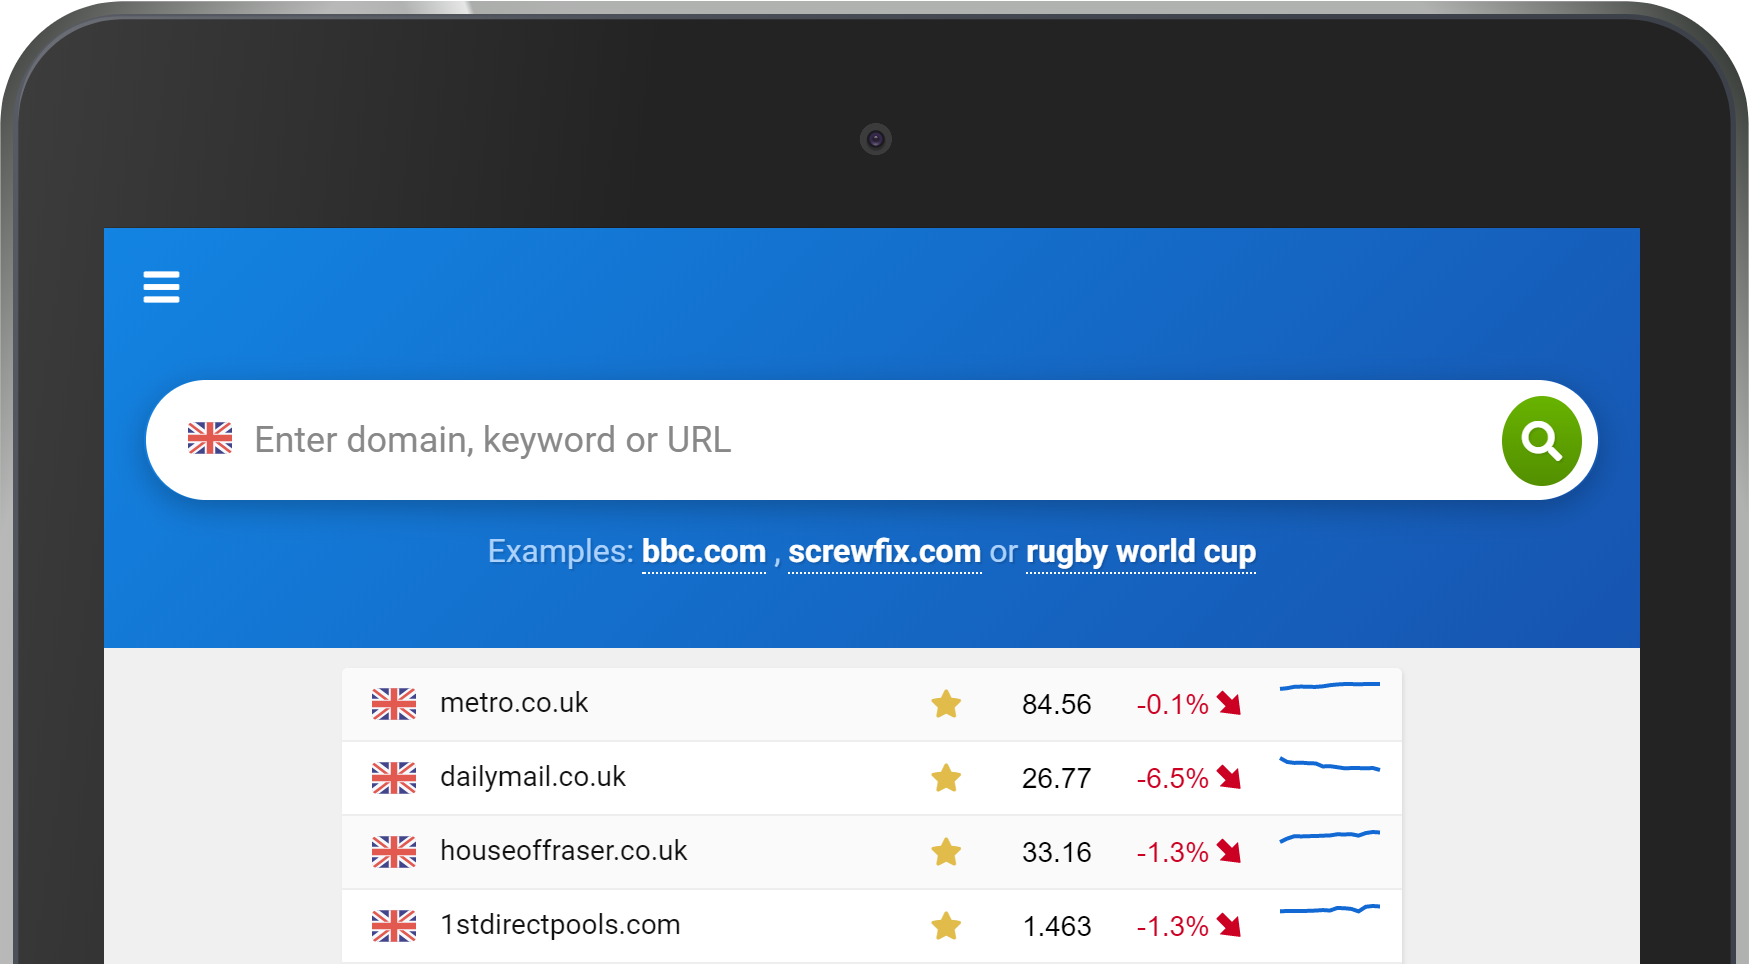Open houseoffraser.co.uk domain row
The height and width of the screenshot is (964, 1750).
pos(872,852)
